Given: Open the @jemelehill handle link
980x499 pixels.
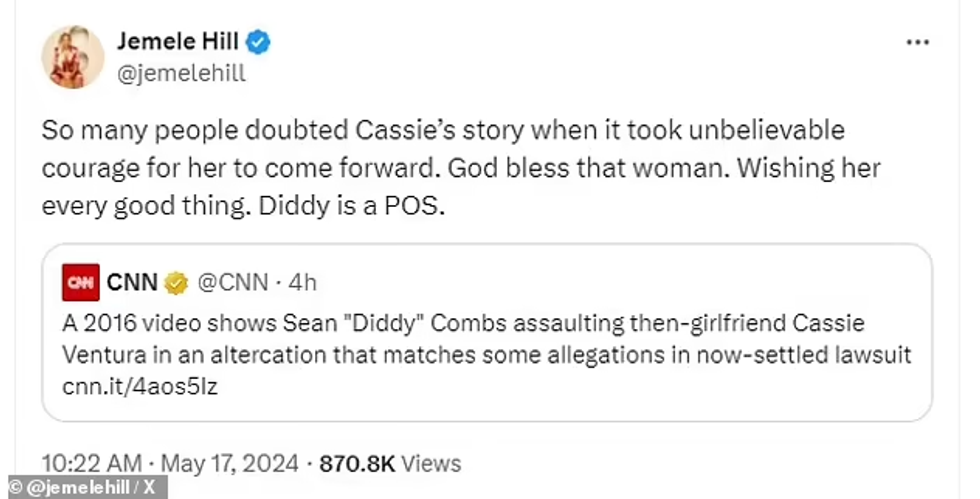Looking at the screenshot, I should pyautogui.click(x=181, y=73).
